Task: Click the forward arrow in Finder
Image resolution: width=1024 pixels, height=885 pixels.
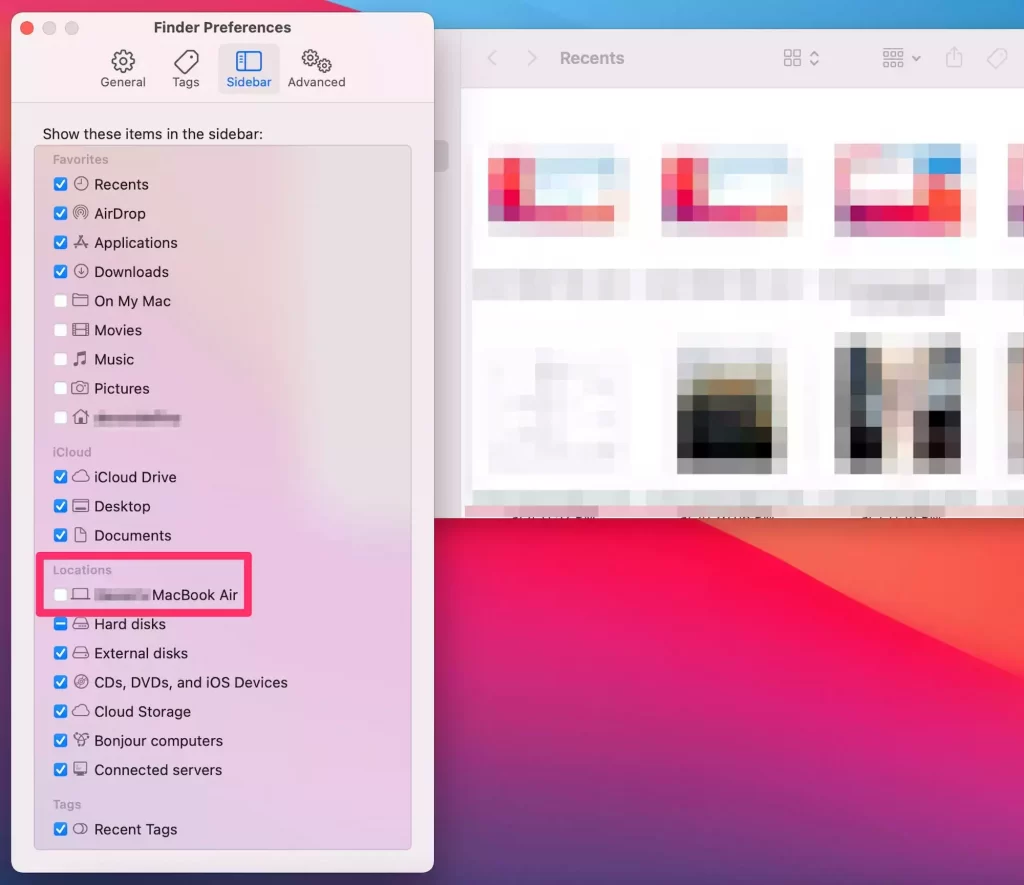Action: (532, 58)
